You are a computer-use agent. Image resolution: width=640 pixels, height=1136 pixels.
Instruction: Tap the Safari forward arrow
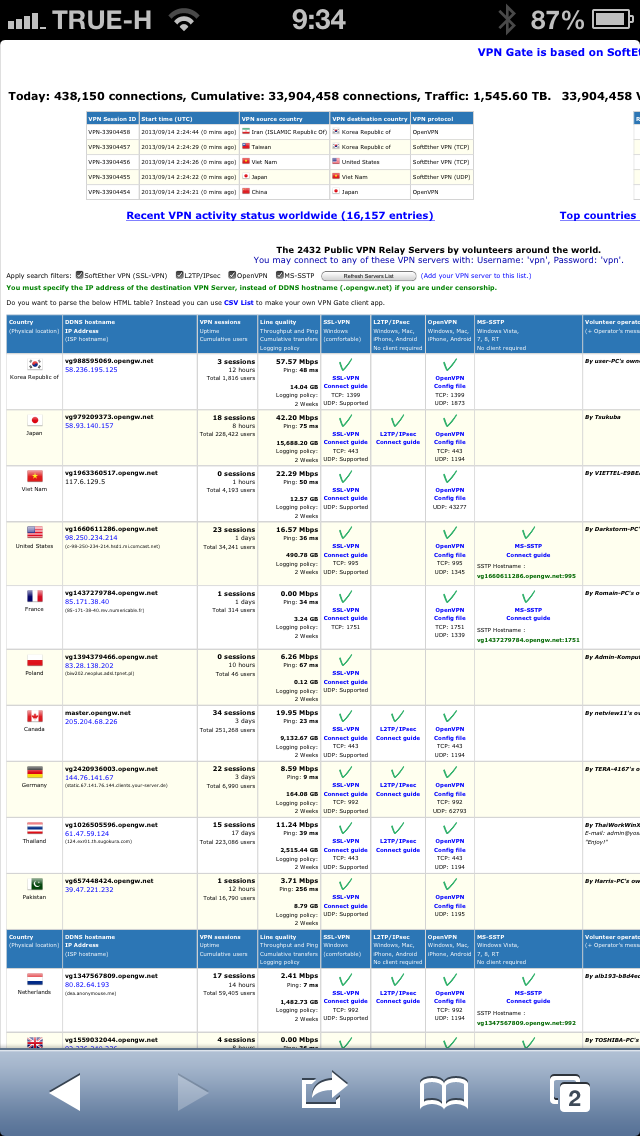[x=193, y=1093]
